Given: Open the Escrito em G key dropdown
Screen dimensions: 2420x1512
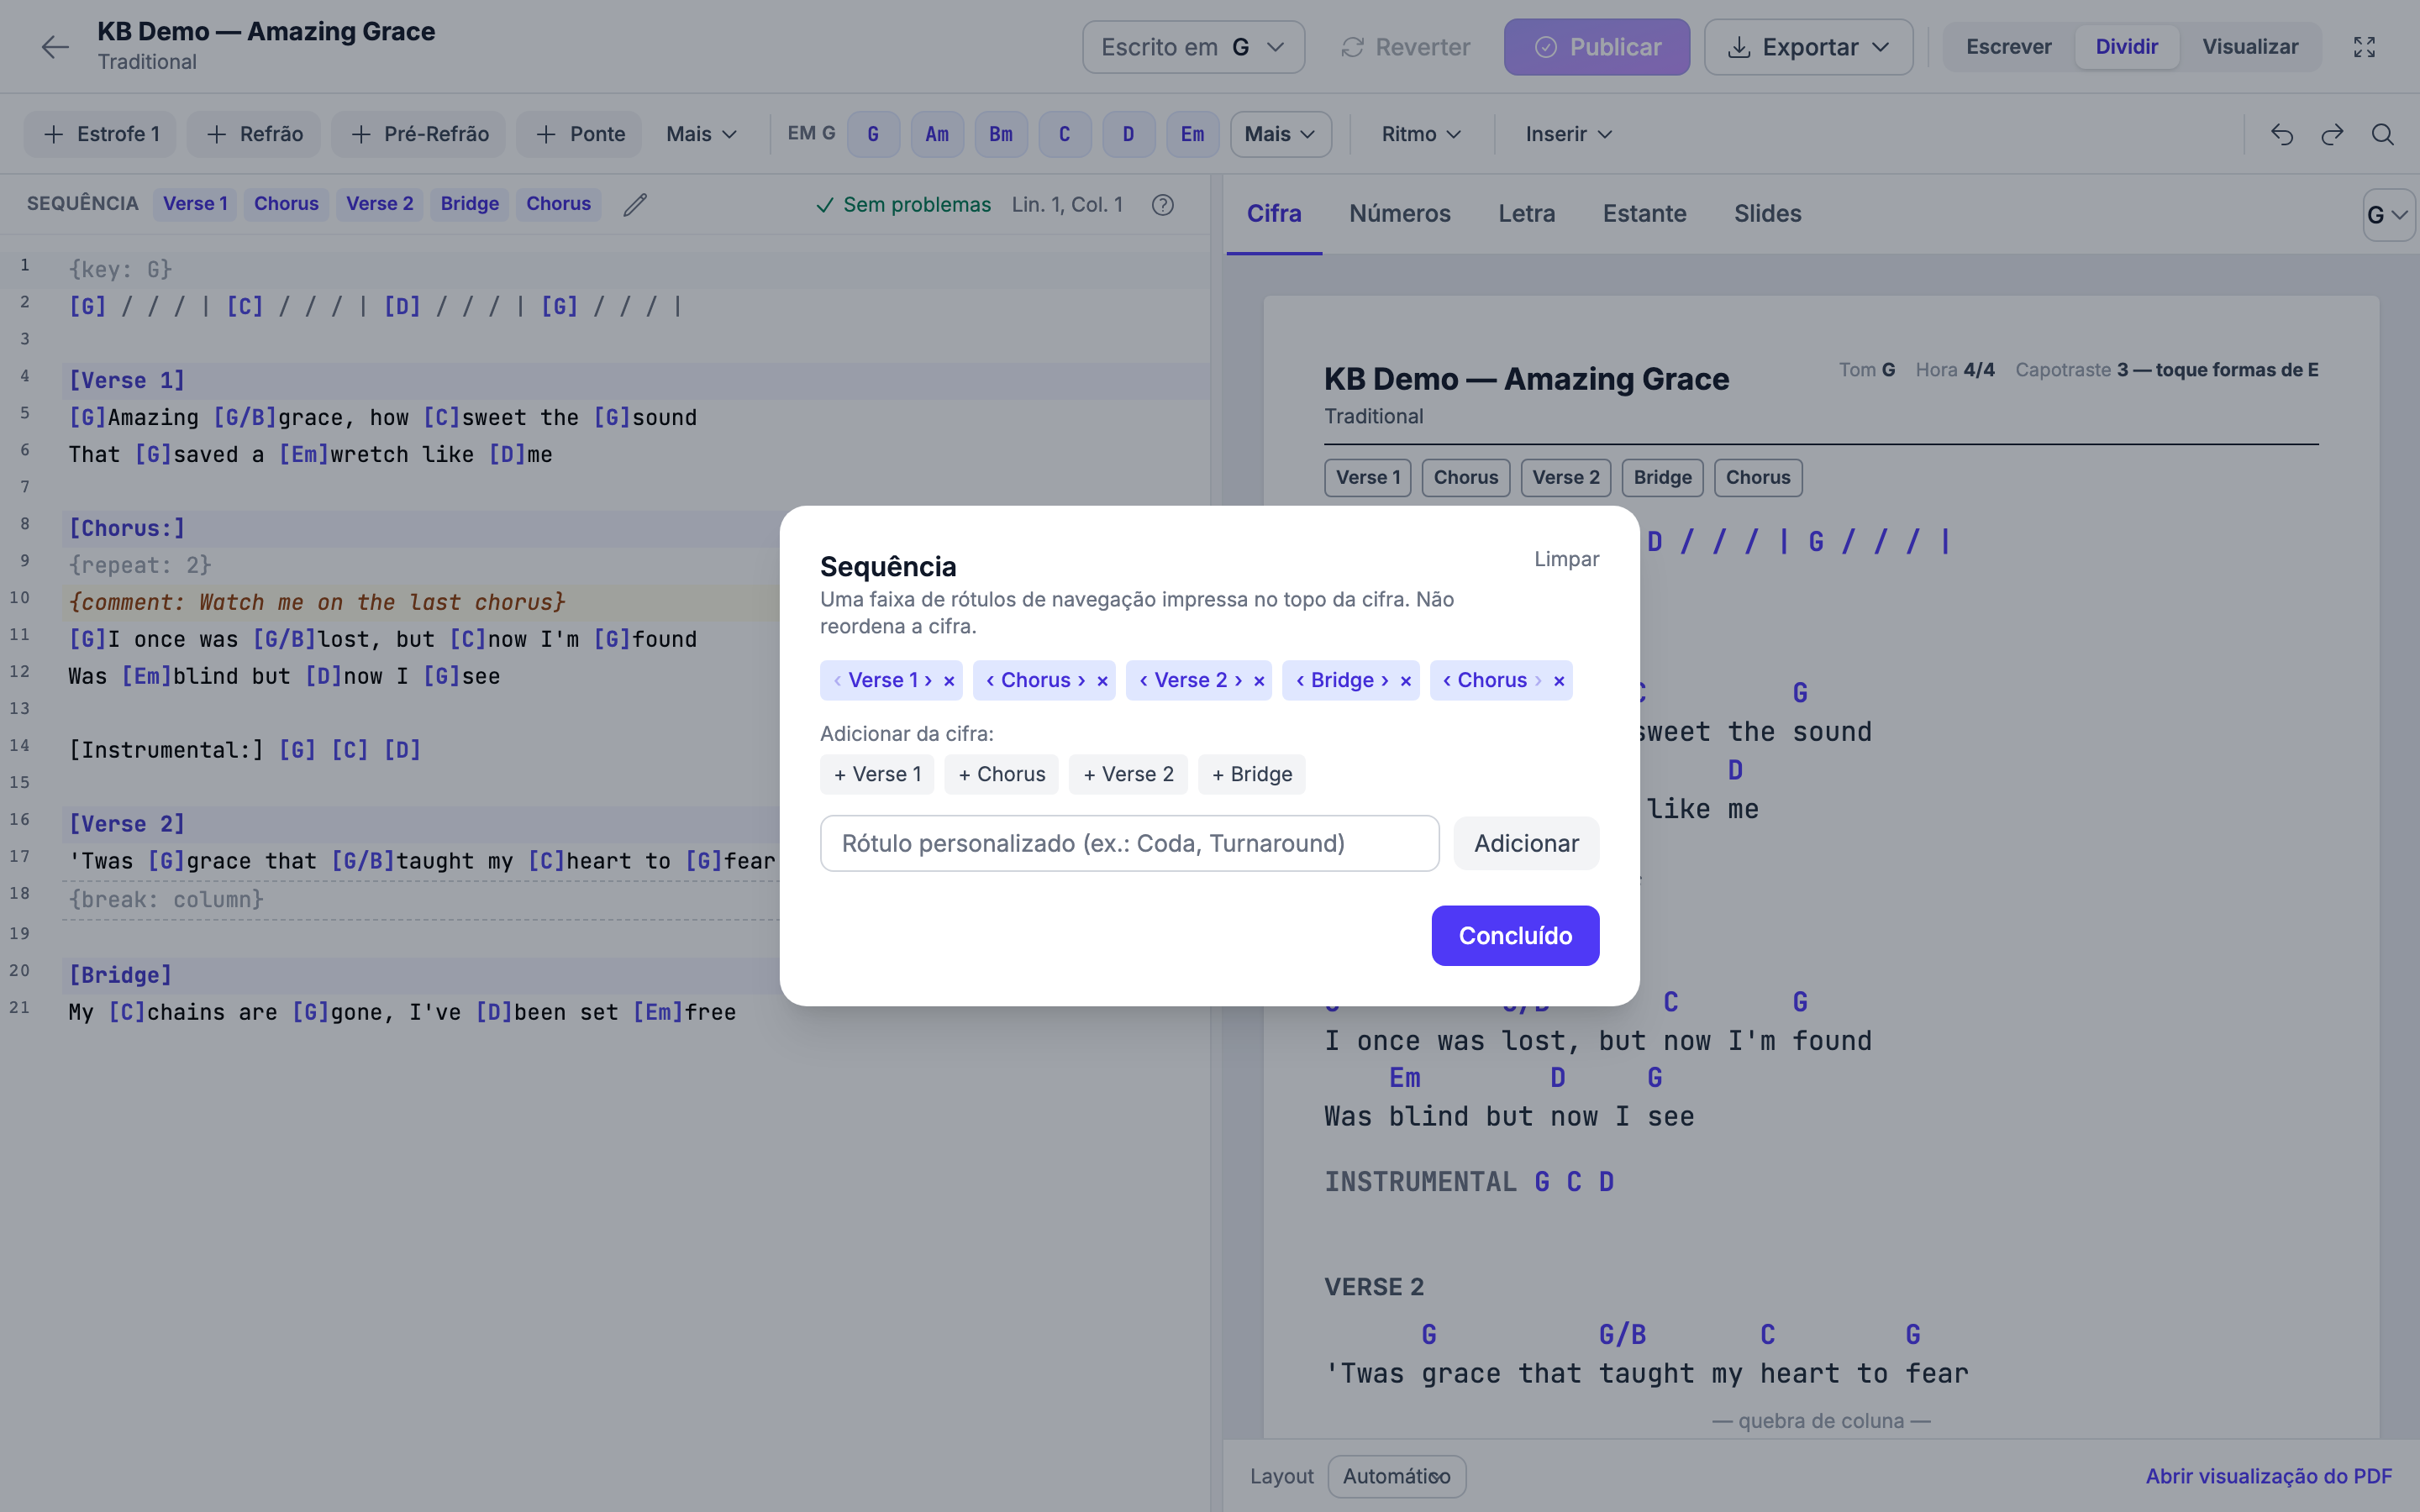Looking at the screenshot, I should 1193,47.
